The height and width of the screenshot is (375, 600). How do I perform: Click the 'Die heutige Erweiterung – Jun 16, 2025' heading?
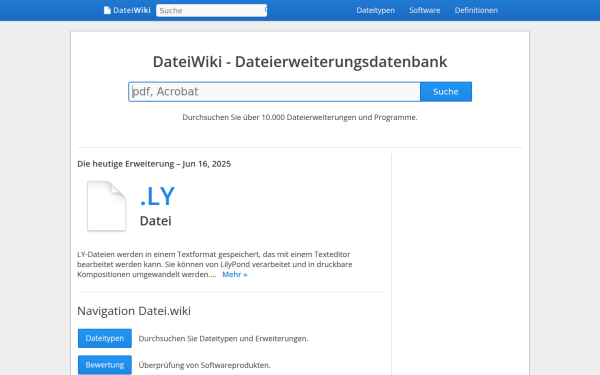click(154, 164)
